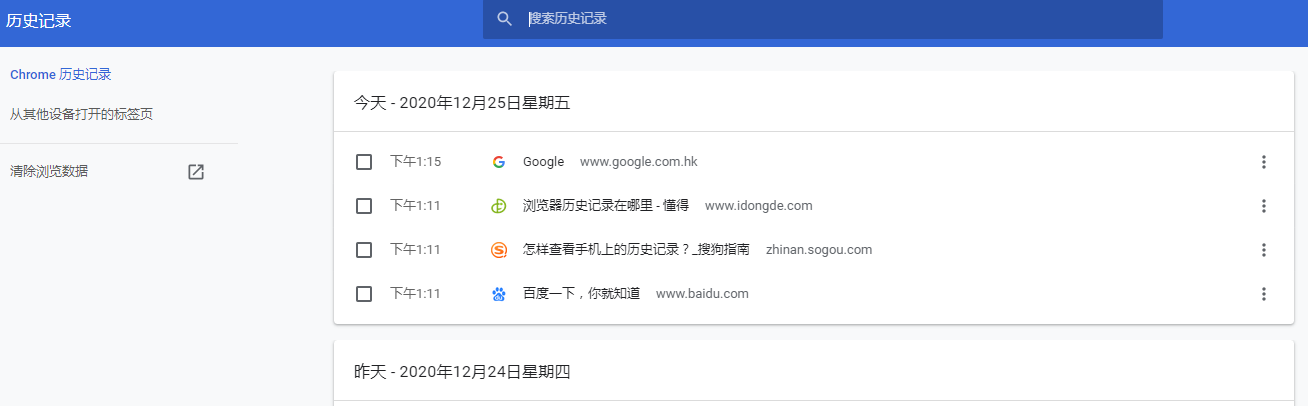The image size is (1308, 406).
Task: Open the 怎样查看手机上的历史记录 history link
Action: tap(636, 250)
